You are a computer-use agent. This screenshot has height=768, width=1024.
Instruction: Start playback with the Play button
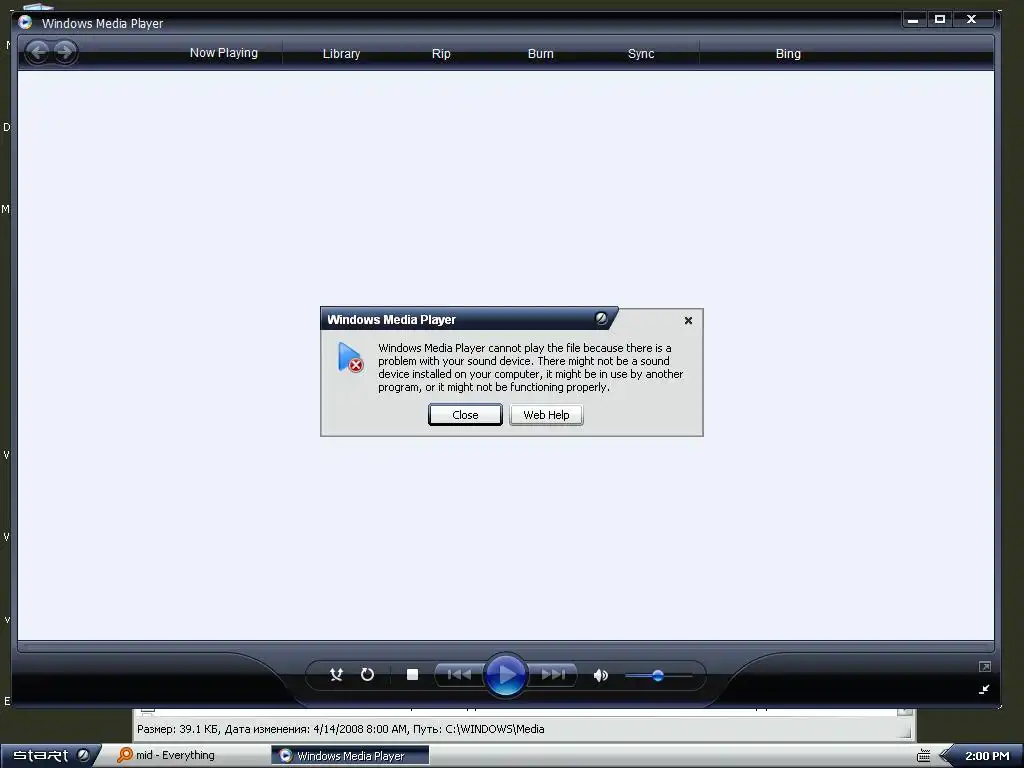505,675
